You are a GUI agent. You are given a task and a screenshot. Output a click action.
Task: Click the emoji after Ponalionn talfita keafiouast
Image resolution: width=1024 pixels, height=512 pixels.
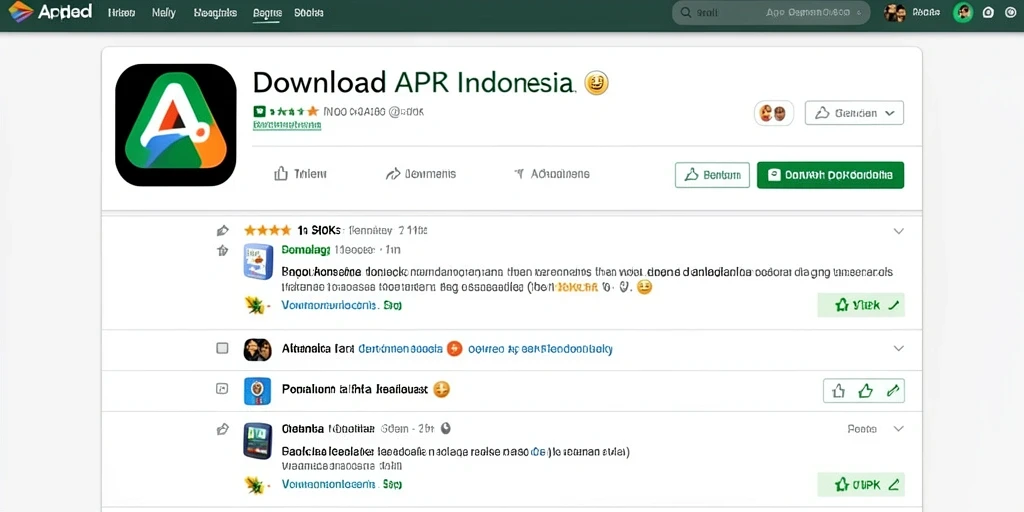pyautogui.click(x=442, y=389)
